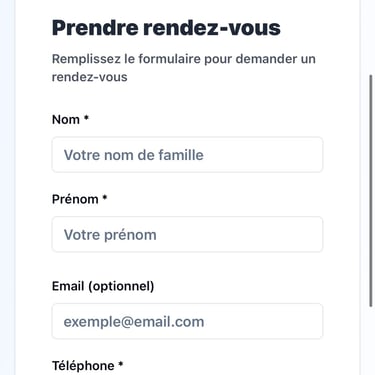Click the Votre prénom placeholder text

(x=110, y=235)
